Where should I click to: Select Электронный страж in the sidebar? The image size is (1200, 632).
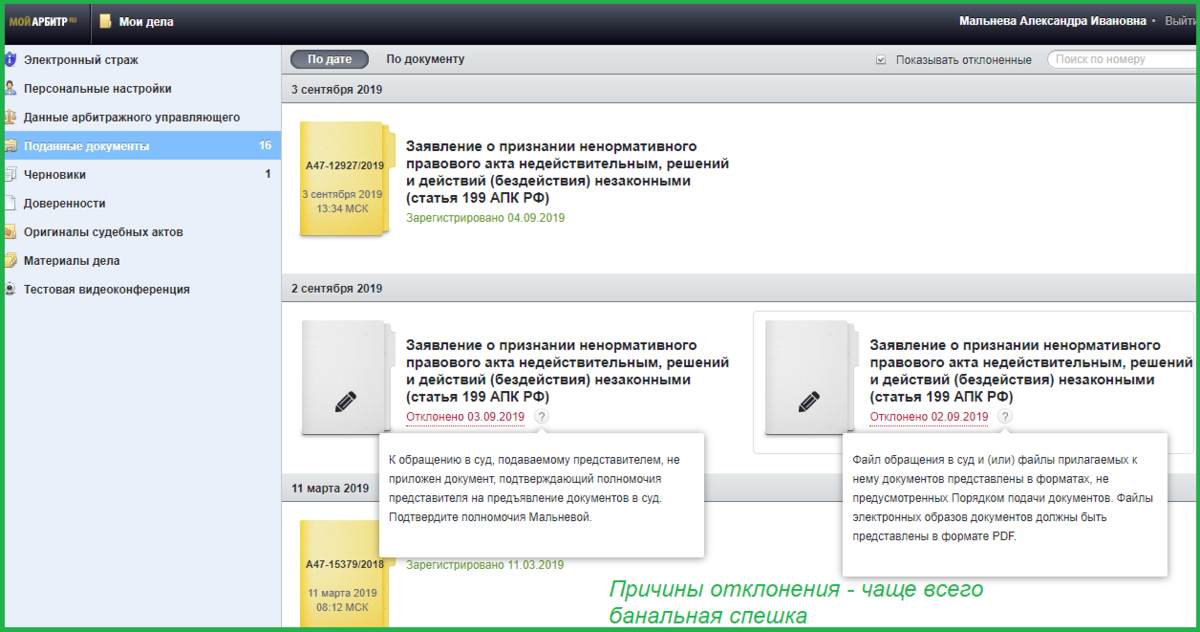click(x=81, y=60)
